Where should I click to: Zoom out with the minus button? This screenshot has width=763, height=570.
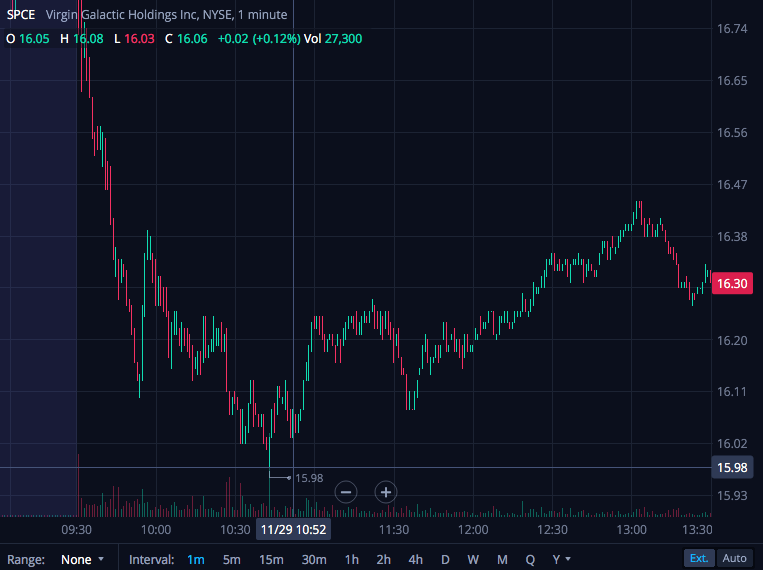(x=346, y=492)
